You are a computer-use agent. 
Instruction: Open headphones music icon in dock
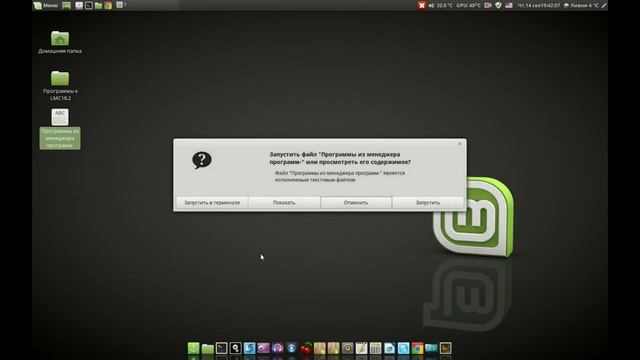[278, 348]
